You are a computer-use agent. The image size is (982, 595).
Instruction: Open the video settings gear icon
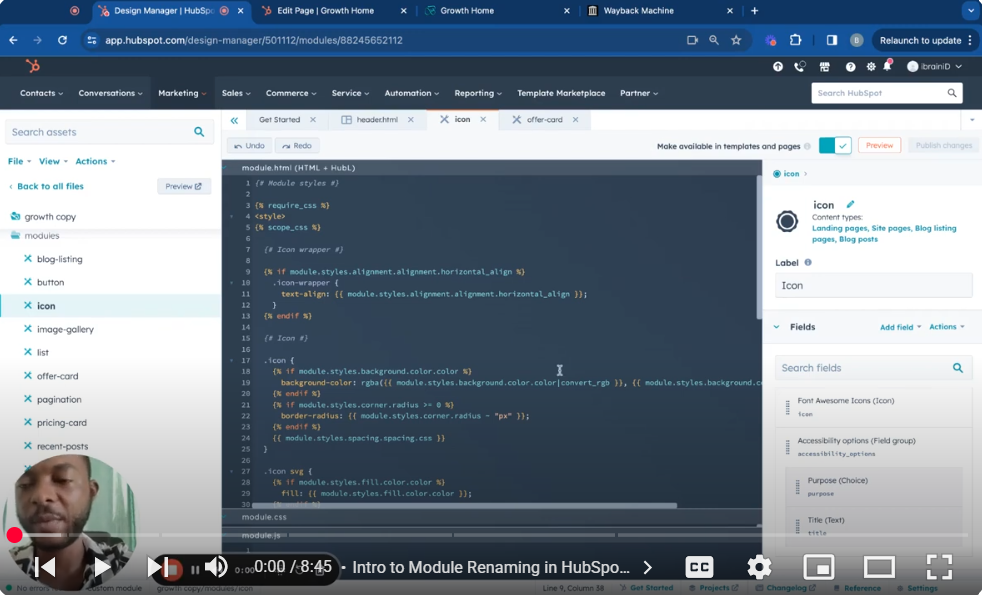(x=759, y=567)
